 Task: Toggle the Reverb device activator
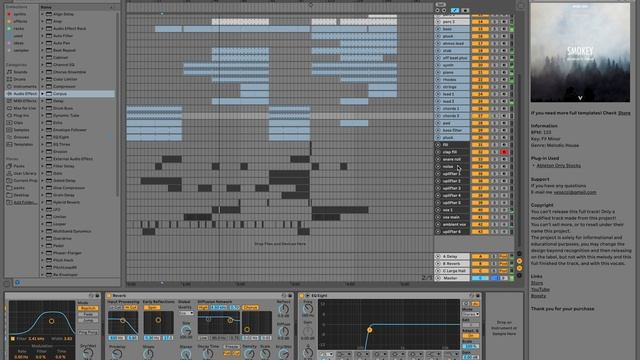coord(109,296)
